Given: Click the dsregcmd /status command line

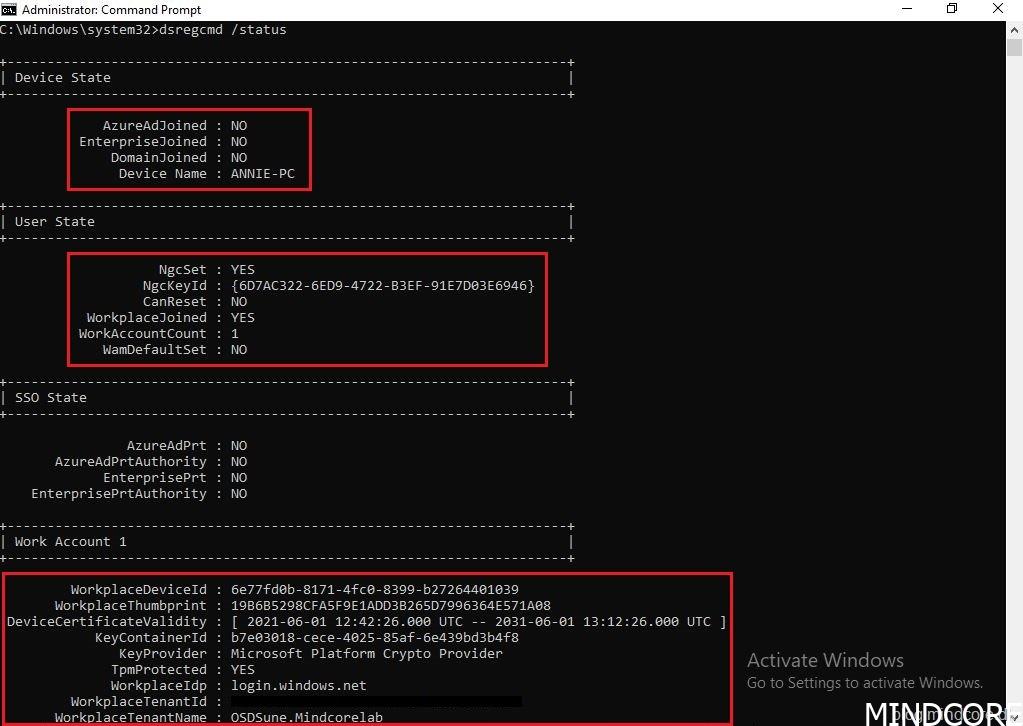Looking at the screenshot, I should (220, 30).
